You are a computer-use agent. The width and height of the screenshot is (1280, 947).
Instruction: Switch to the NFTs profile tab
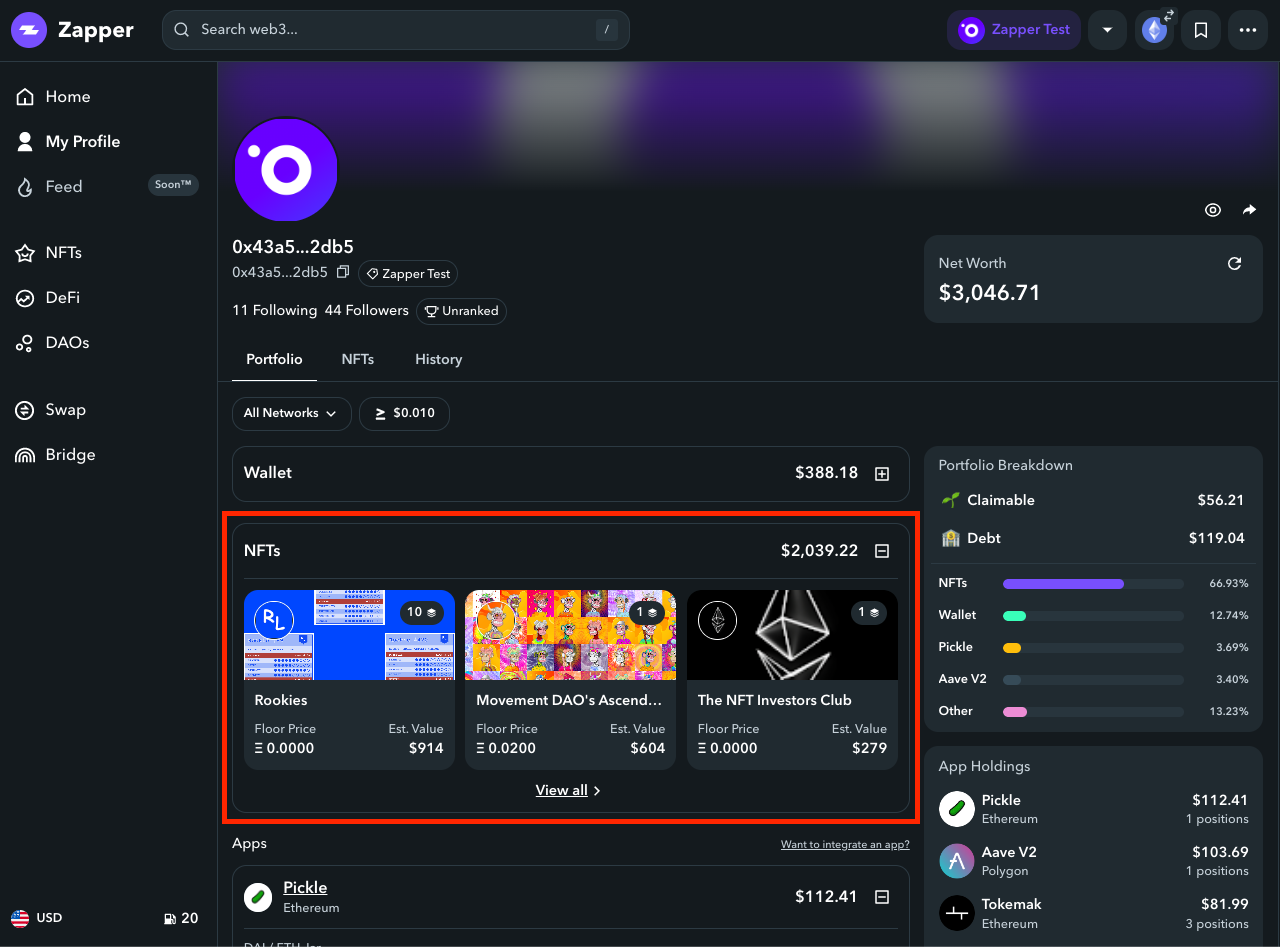(357, 359)
